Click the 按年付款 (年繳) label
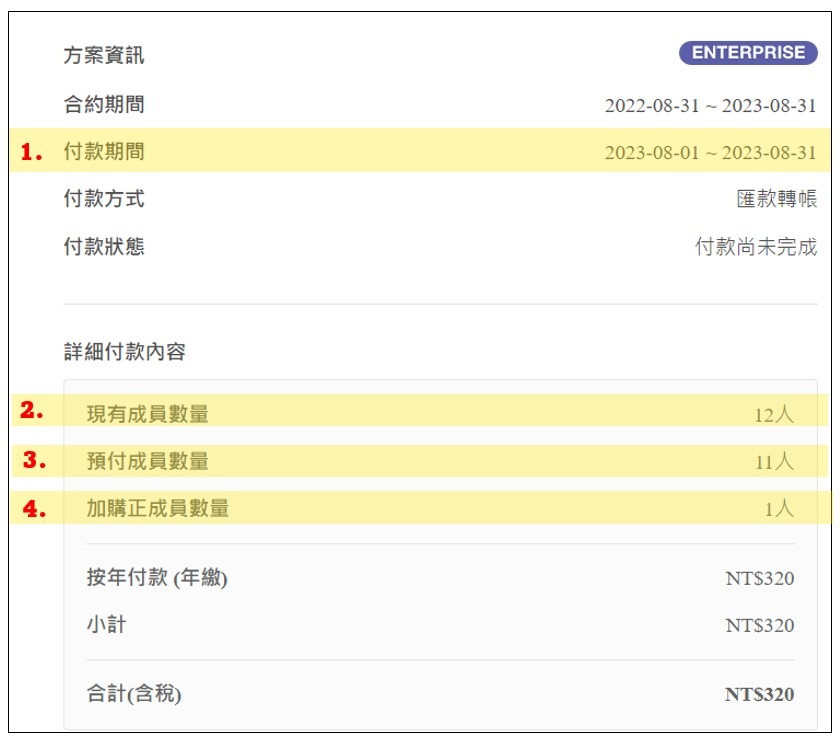The width and height of the screenshot is (840, 737). (x=157, y=578)
